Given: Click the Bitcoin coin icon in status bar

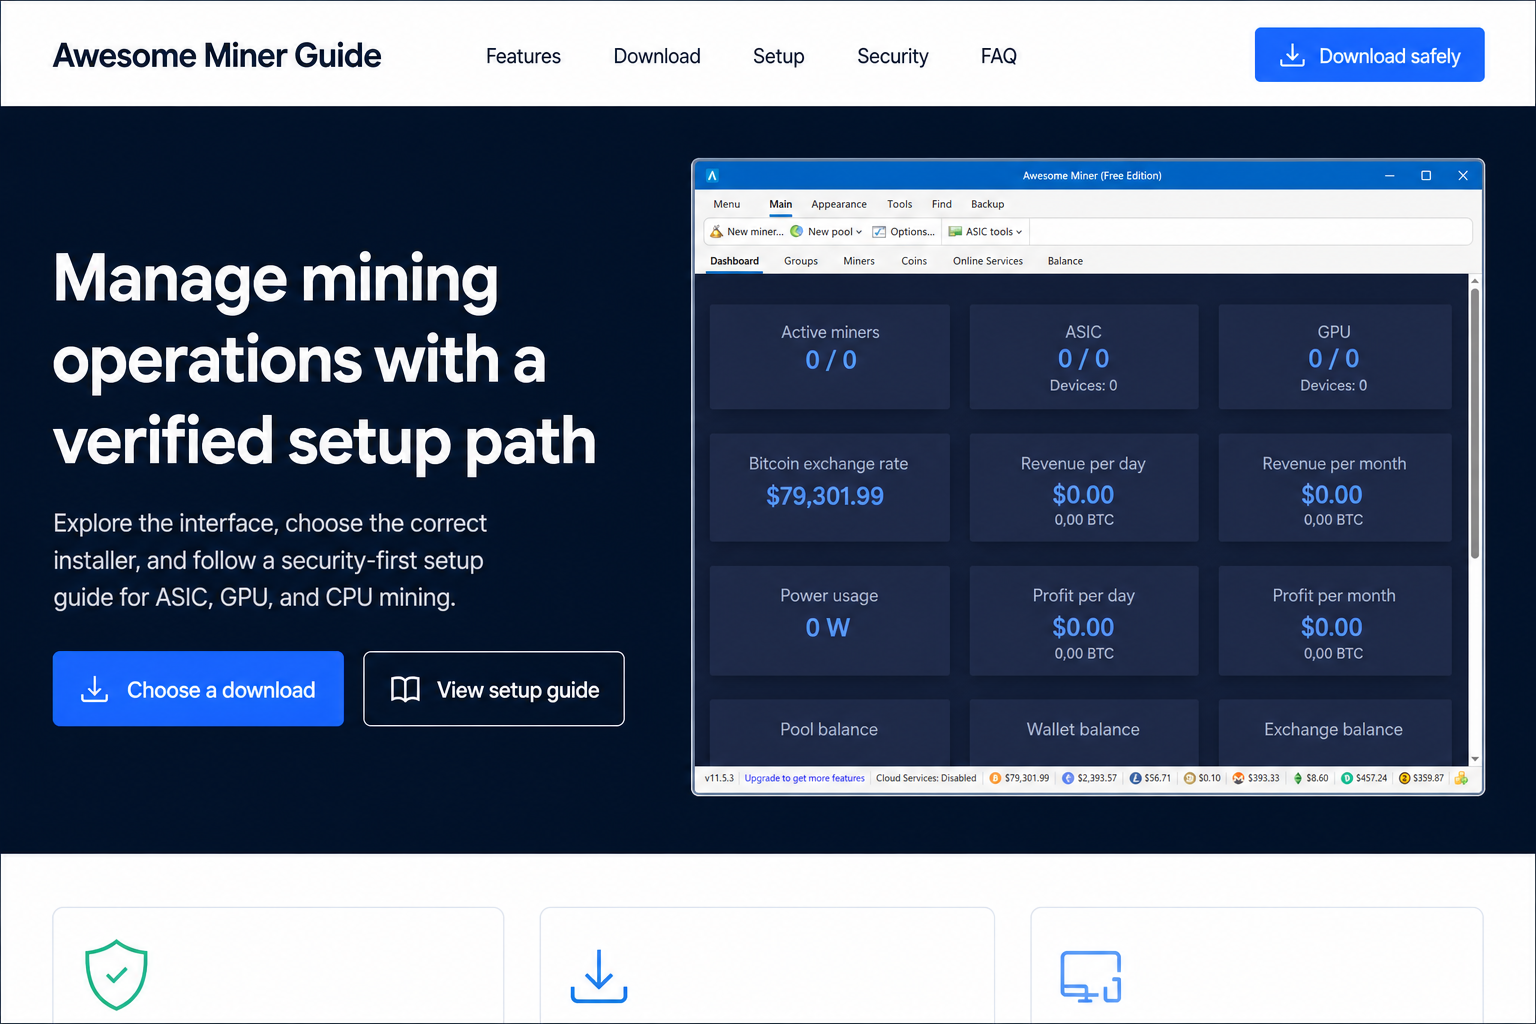Looking at the screenshot, I should point(995,778).
